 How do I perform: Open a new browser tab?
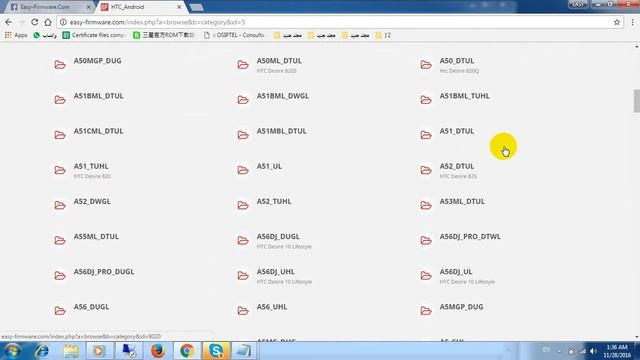[197, 7]
